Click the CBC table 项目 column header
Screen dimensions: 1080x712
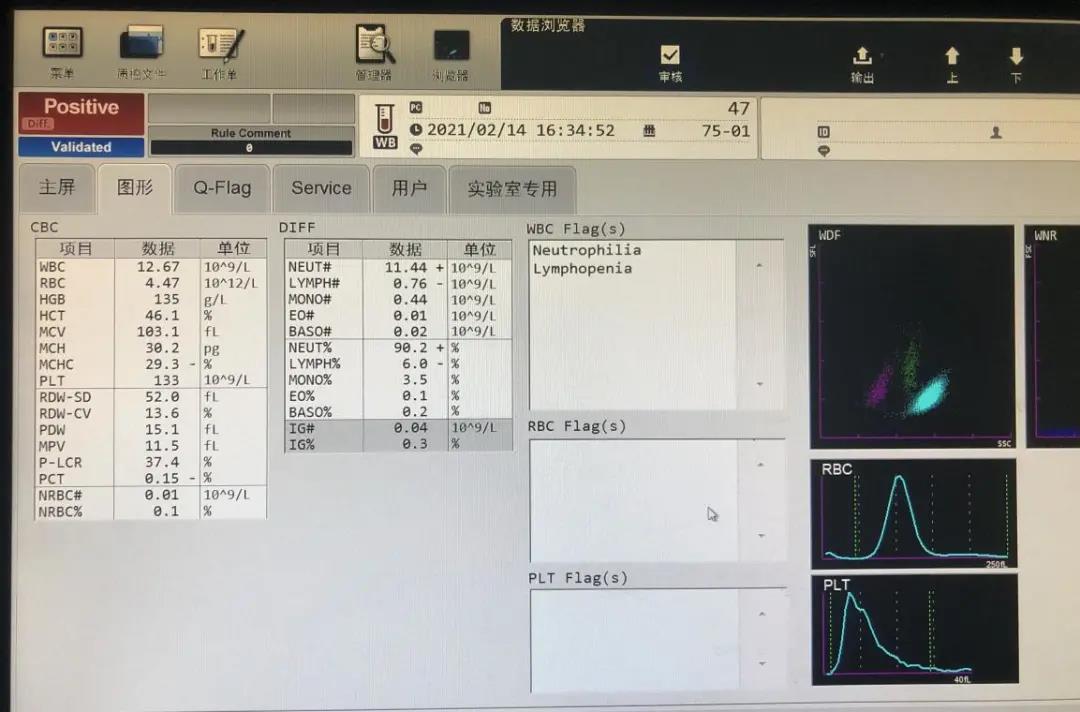point(75,249)
